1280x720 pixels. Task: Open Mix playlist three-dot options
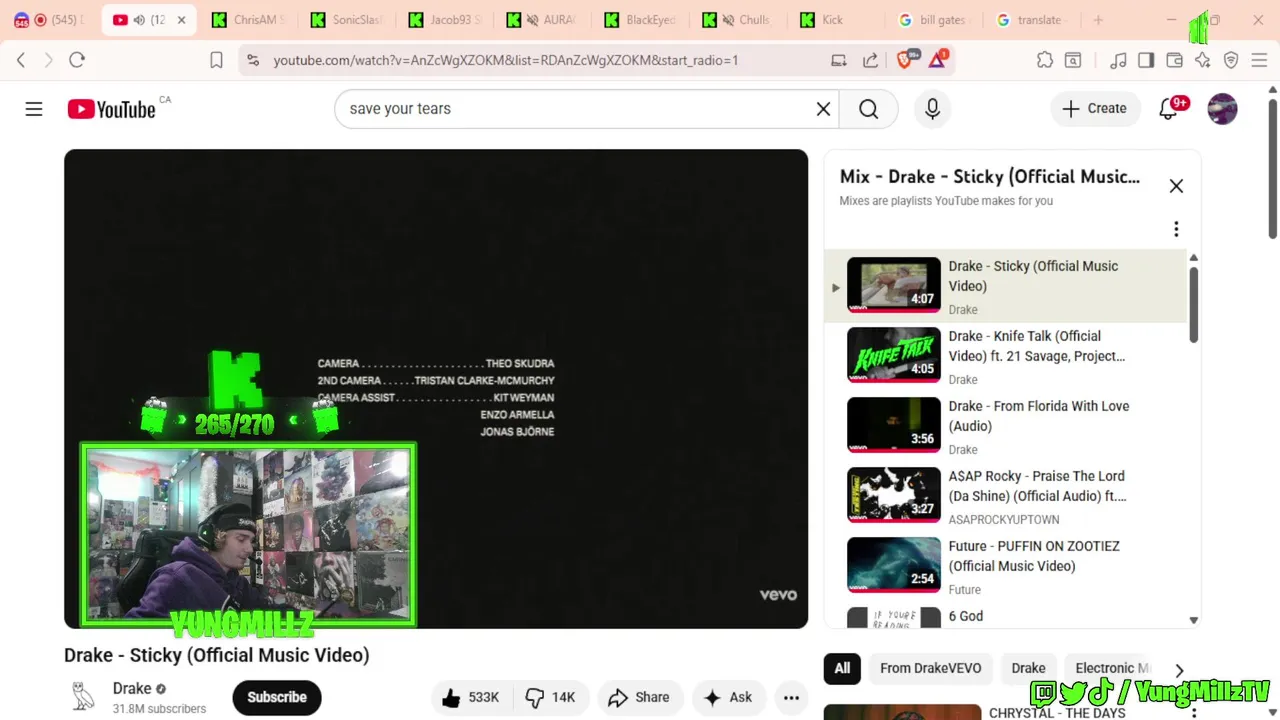pos(1176,229)
